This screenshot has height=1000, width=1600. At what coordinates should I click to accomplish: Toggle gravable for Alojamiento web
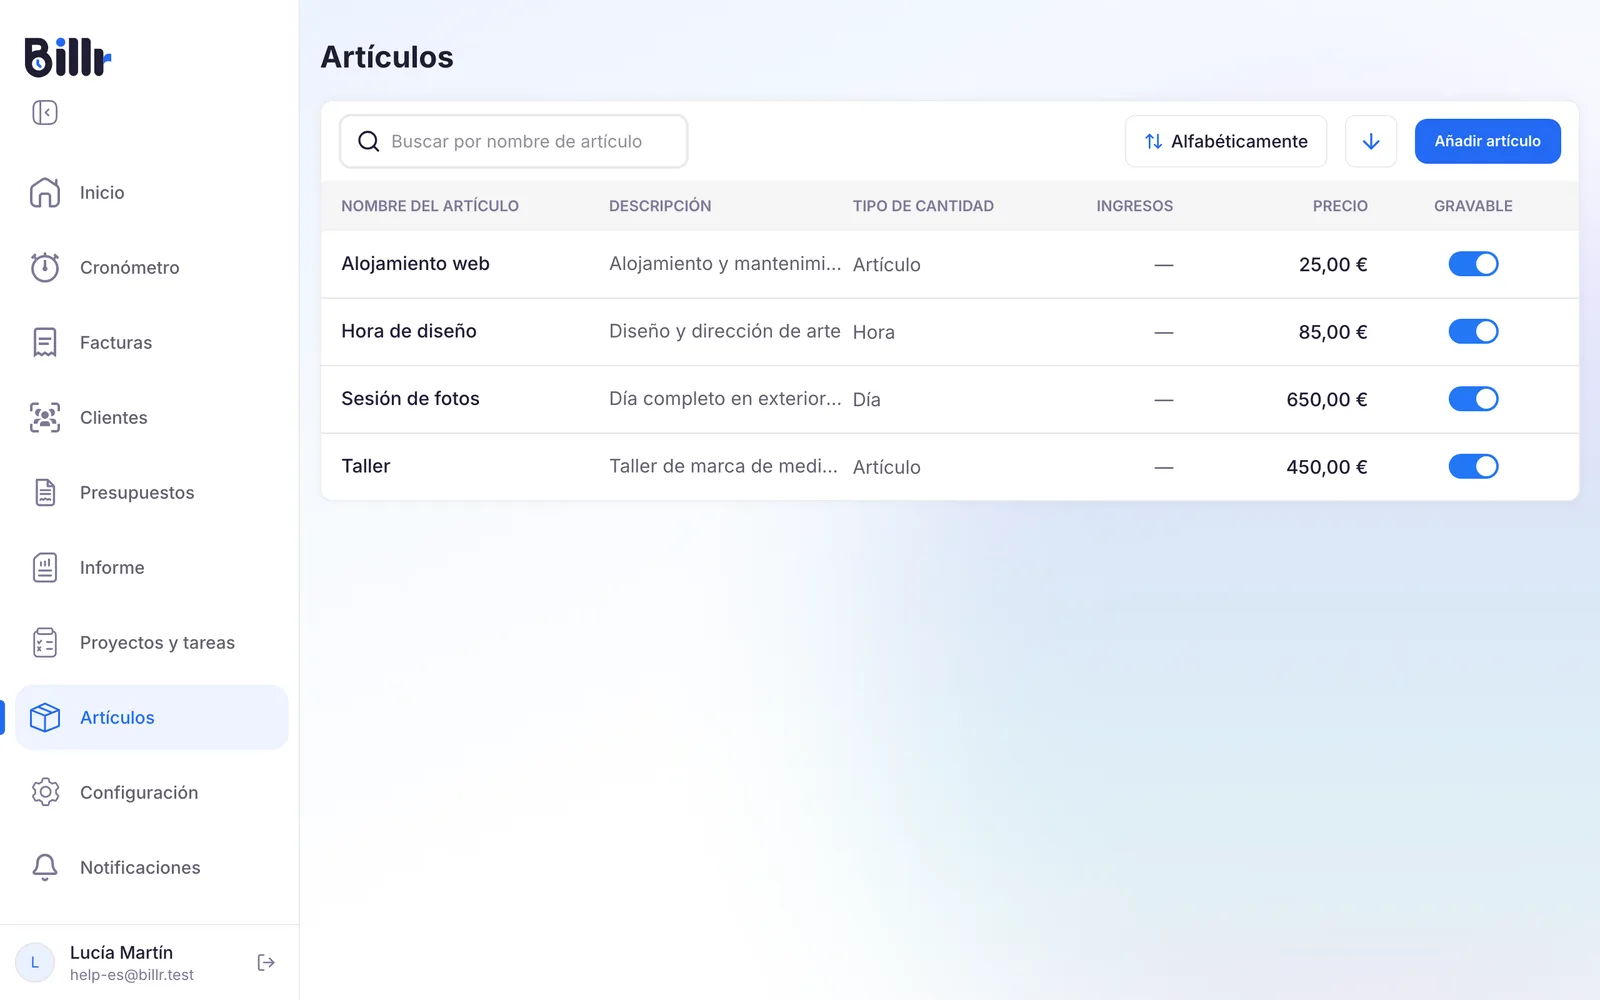[x=1473, y=264]
